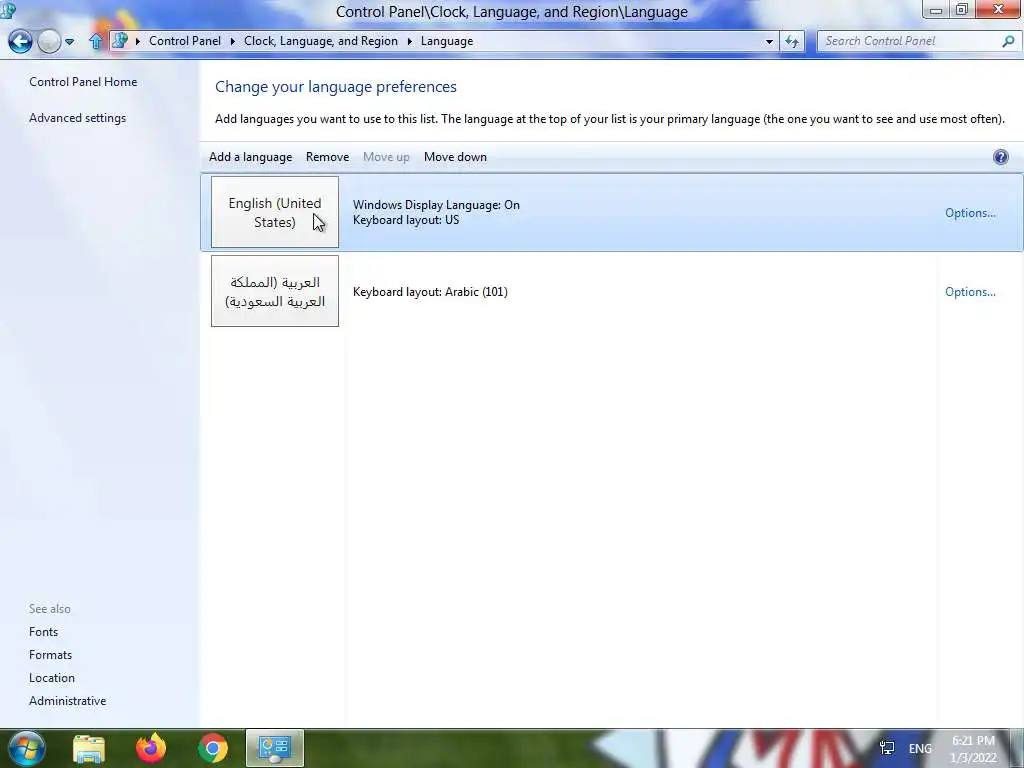Expand the root breadcrumb chevron before Control Panel
This screenshot has width=1024, height=768.
(x=138, y=41)
